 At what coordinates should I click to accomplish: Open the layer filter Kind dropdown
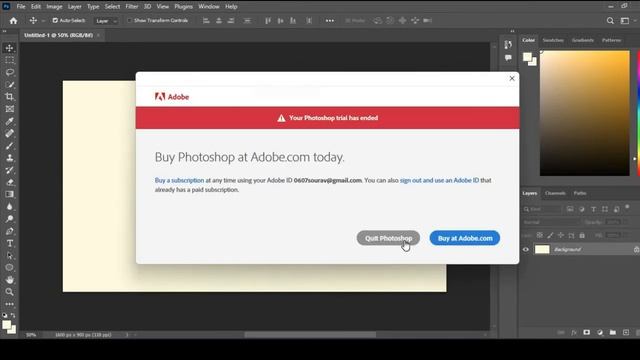[x=542, y=209]
